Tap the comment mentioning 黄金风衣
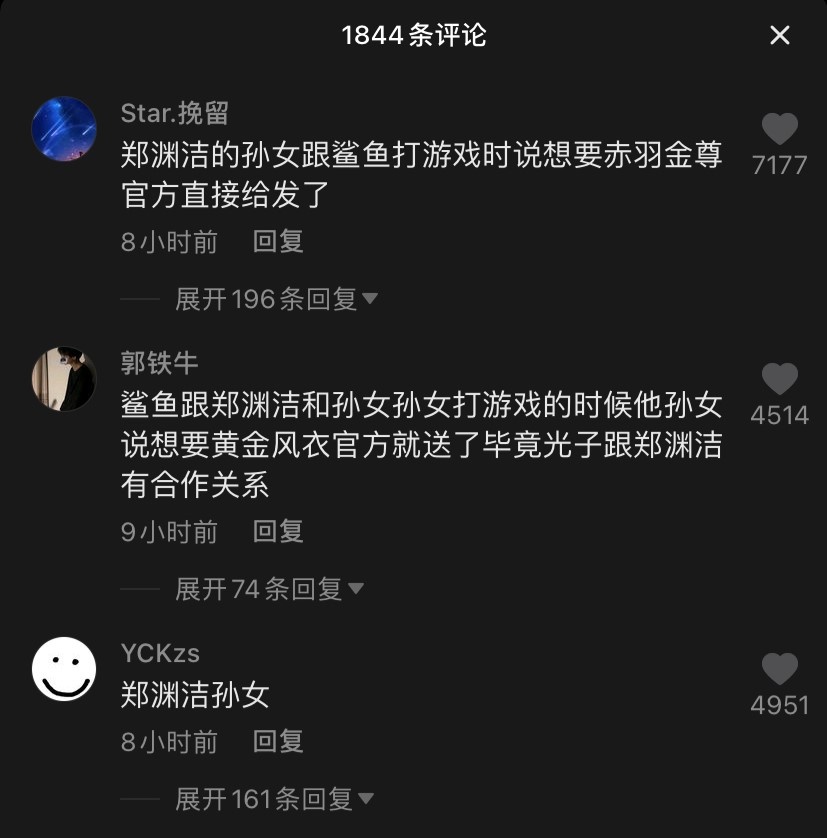This screenshot has height=838, width=827. coord(422,445)
